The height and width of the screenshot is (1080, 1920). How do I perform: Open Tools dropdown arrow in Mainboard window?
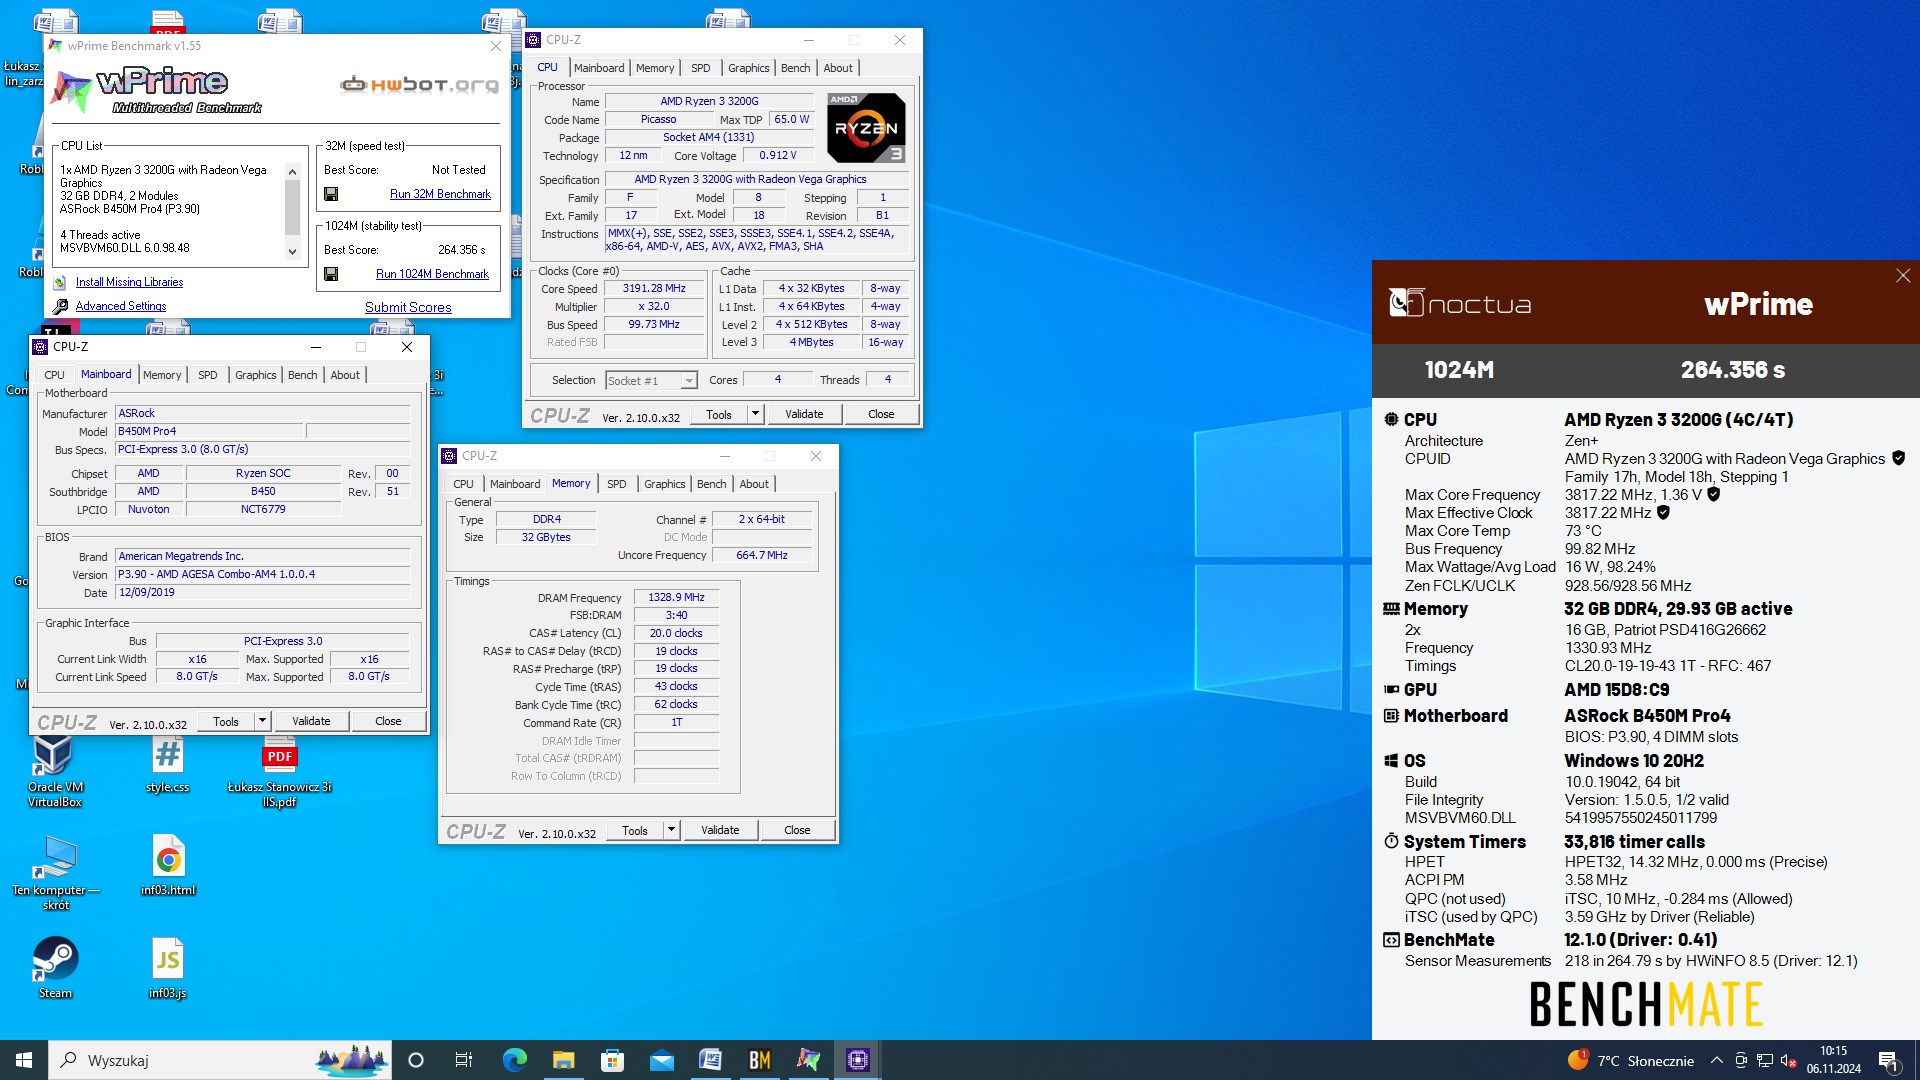263,721
